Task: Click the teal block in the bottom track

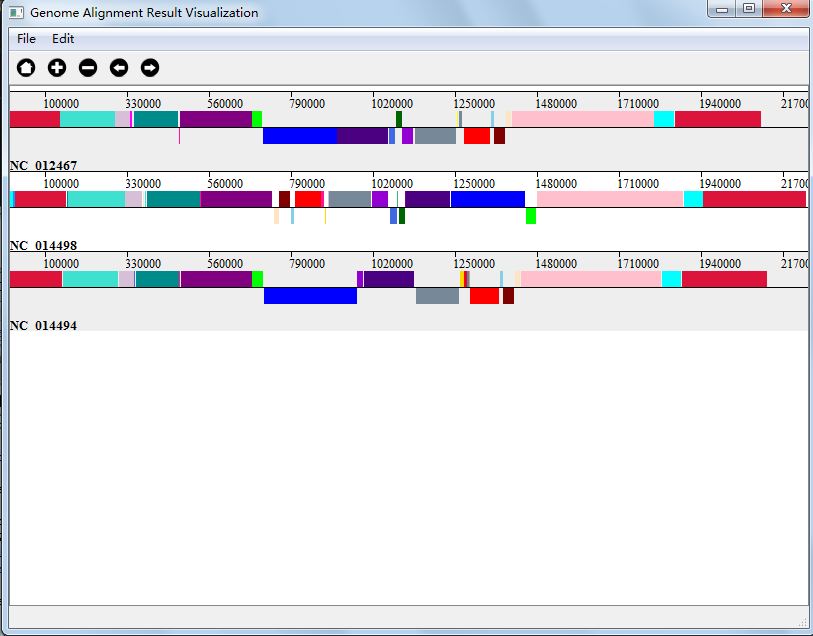Action: pos(158,279)
